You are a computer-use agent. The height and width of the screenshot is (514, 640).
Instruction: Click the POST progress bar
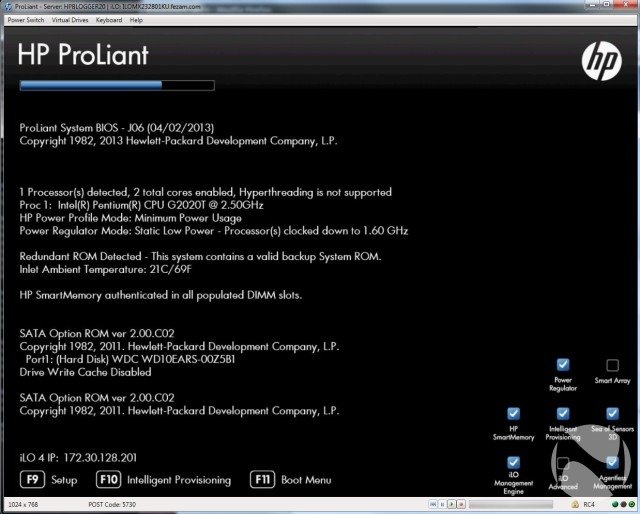click(117, 85)
